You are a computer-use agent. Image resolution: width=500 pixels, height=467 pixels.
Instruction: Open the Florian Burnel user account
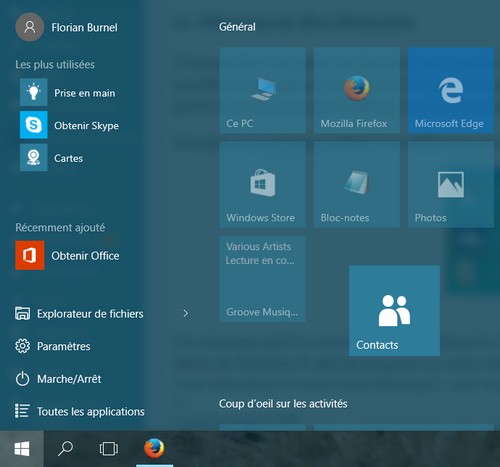click(x=67, y=27)
